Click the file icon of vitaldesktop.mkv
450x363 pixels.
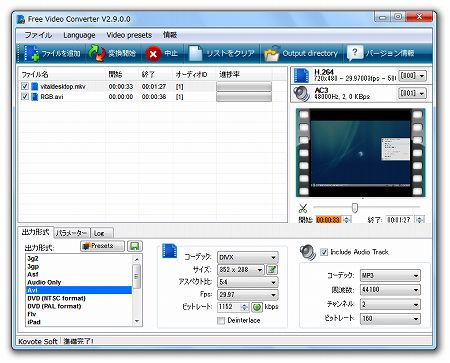point(35,86)
